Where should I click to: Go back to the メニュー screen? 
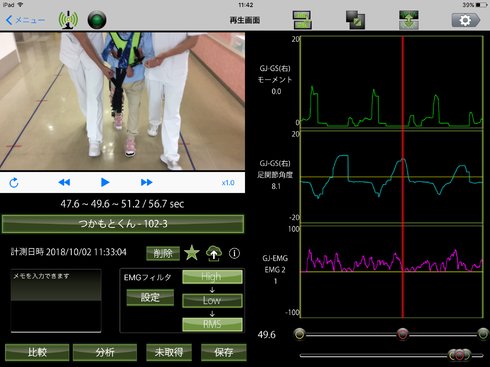pos(25,20)
